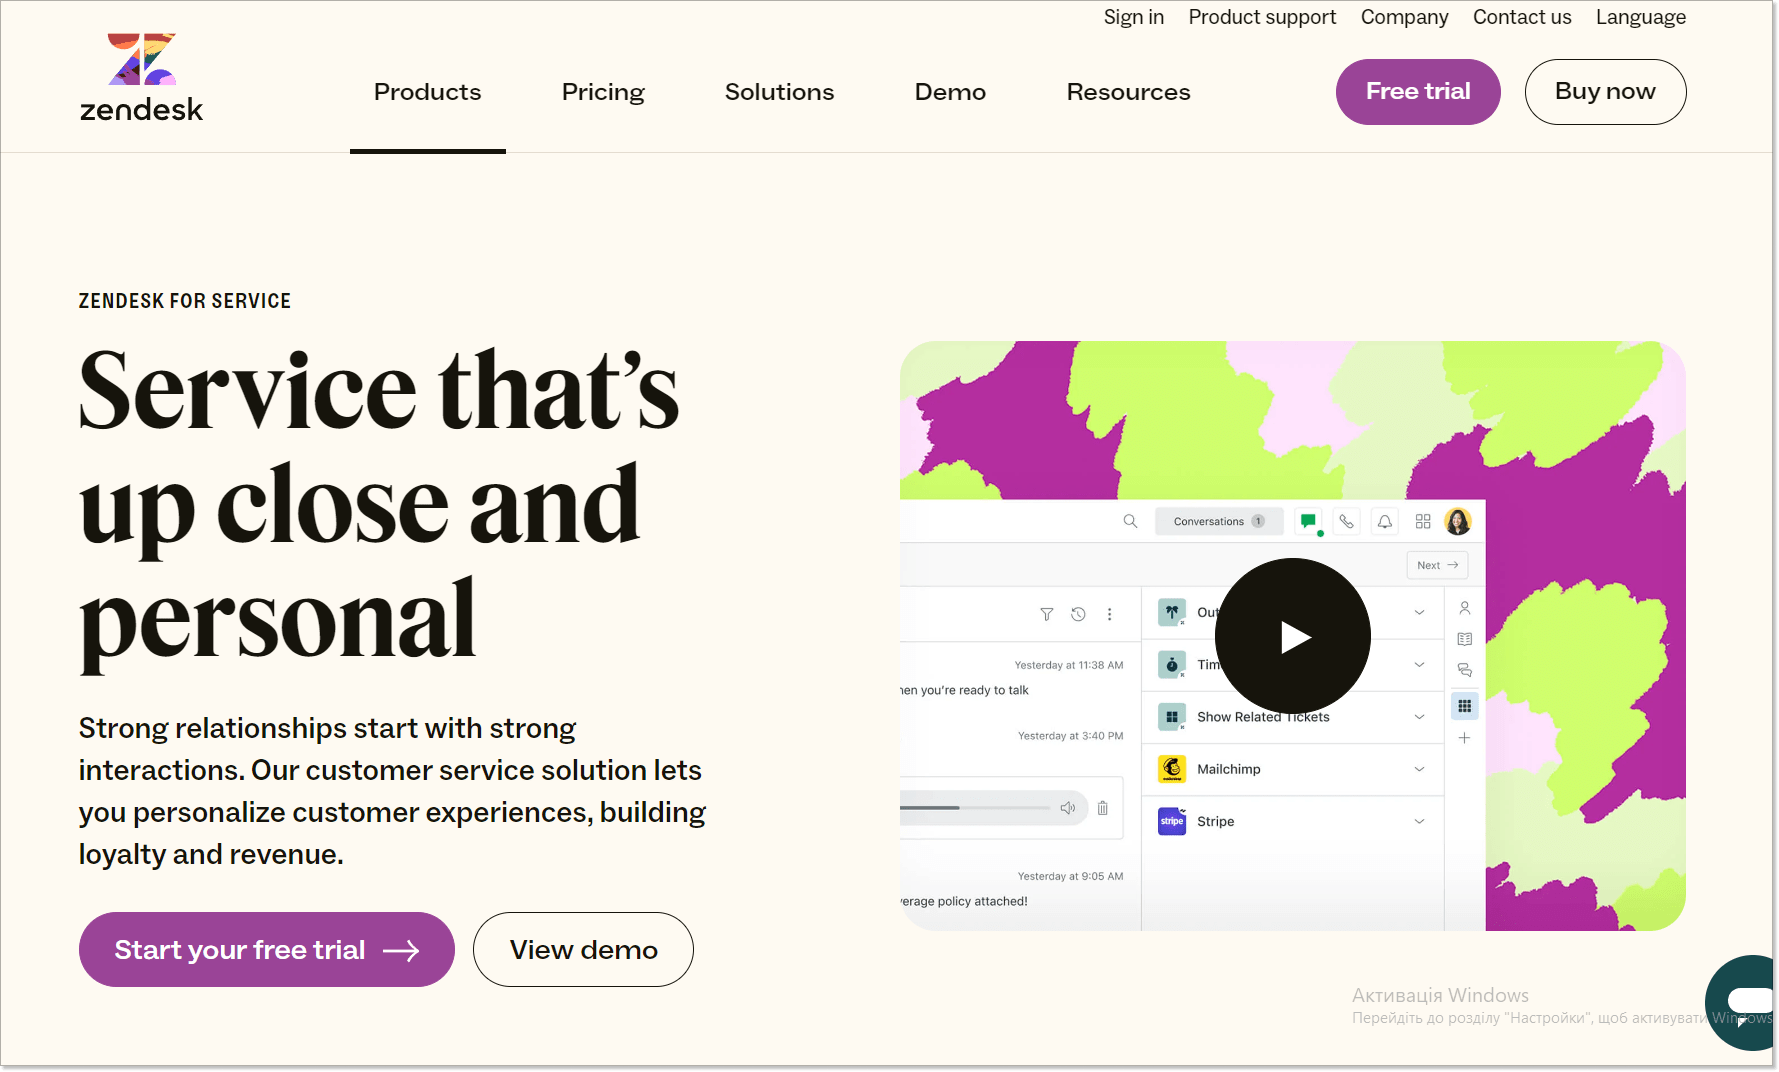Play the product video
The height and width of the screenshot is (1072, 1779).
click(x=1293, y=636)
